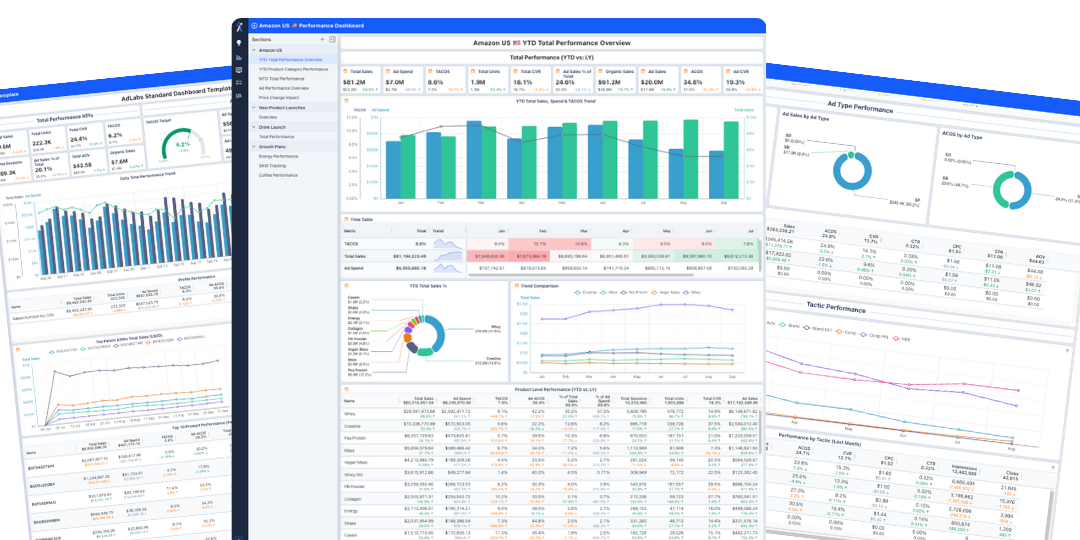
Task: Collapse the Amazon US section group
Action: point(254,50)
